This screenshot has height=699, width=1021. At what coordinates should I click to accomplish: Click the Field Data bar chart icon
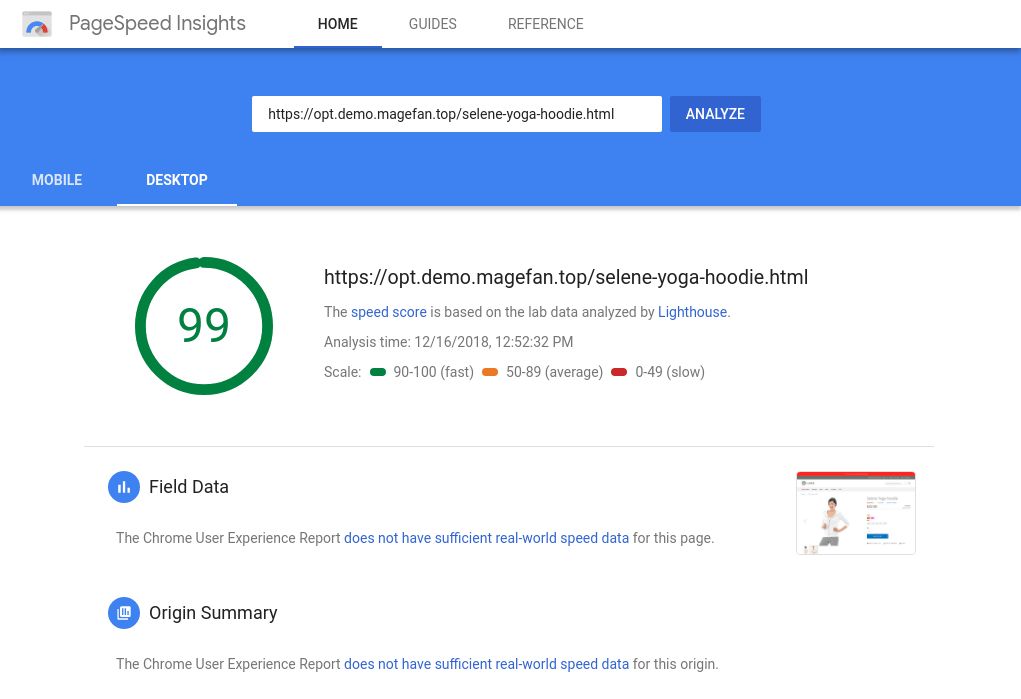click(124, 487)
